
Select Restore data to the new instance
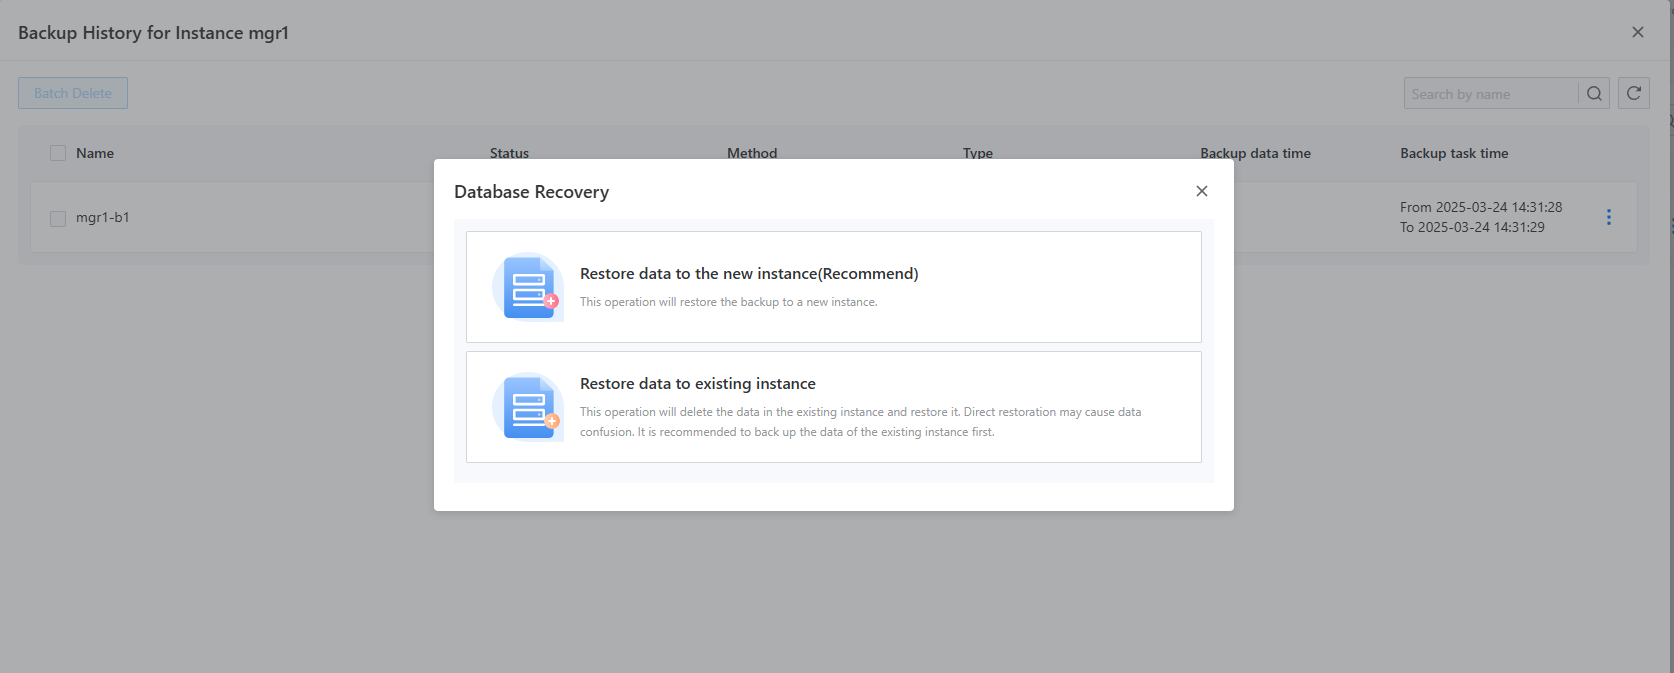point(748,274)
